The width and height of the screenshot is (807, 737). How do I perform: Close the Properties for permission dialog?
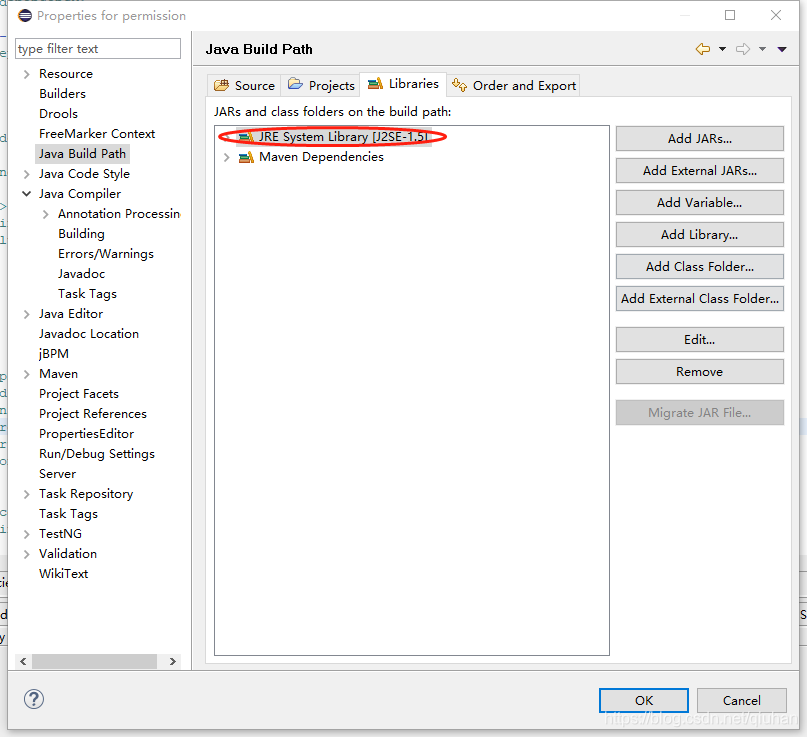(x=776, y=15)
